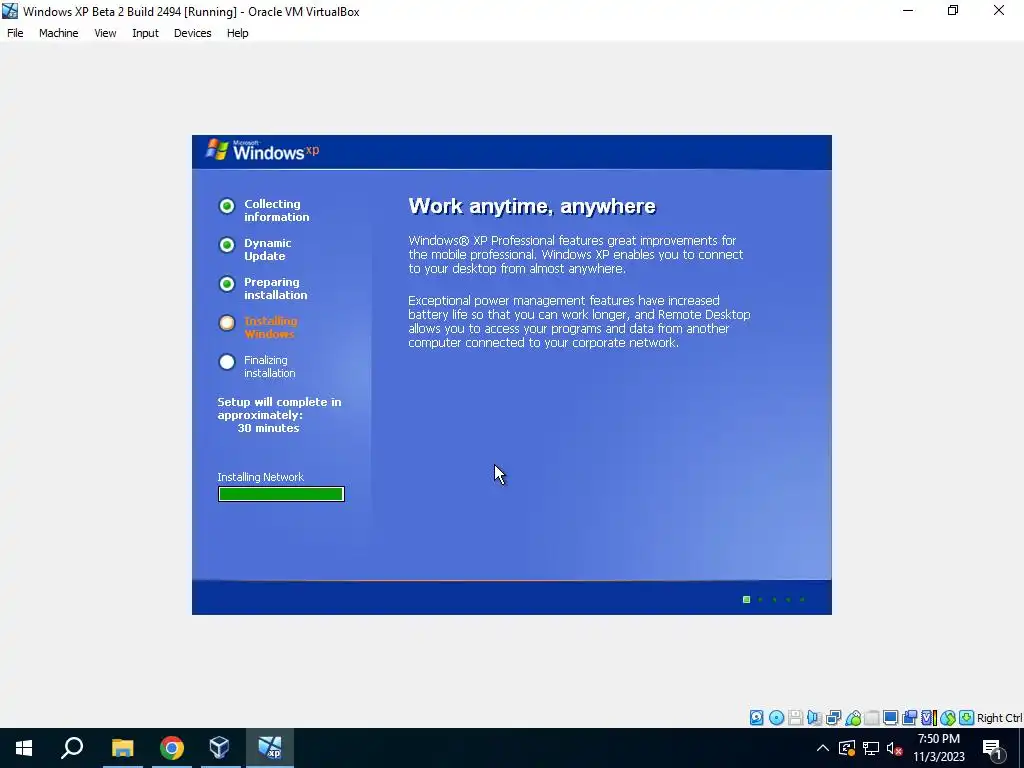Click the VirtualBox window title bar icon

10,11
